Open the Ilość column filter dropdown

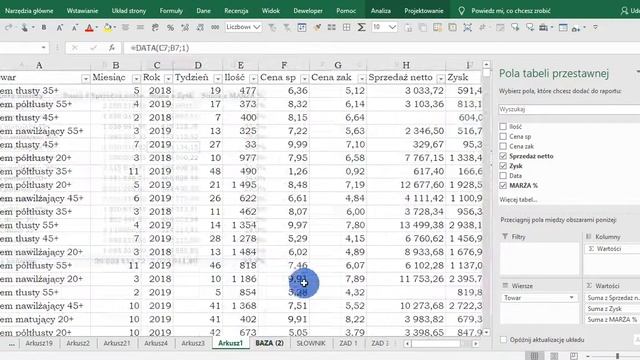coord(253,78)
